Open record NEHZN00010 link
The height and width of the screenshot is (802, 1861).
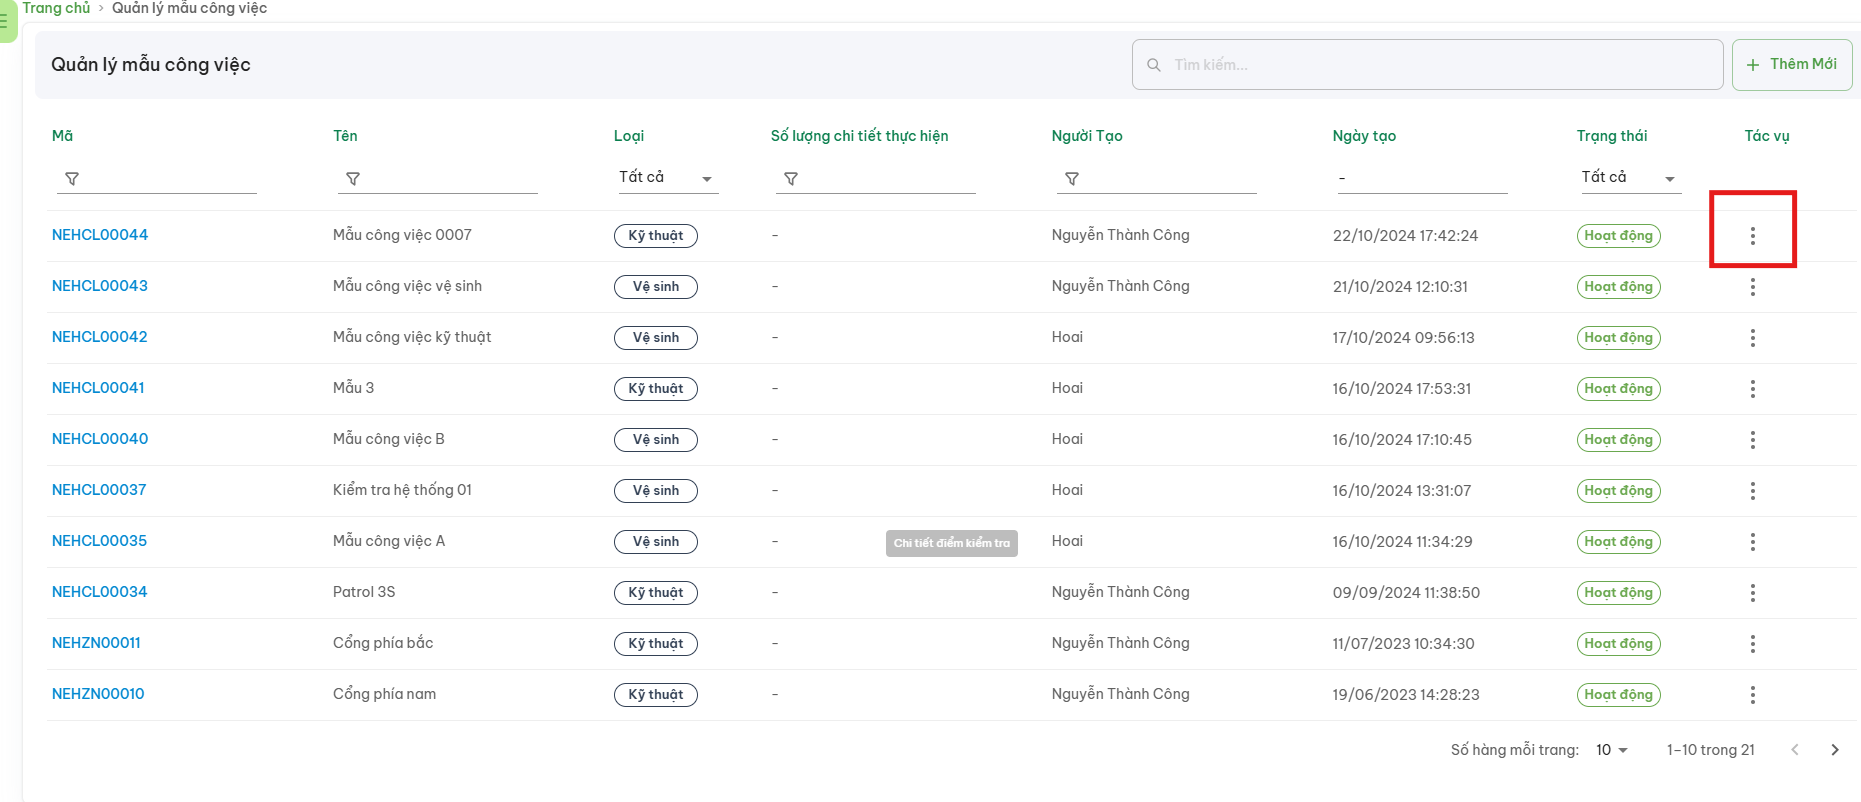pyautogui.click(x=98, y=694)
